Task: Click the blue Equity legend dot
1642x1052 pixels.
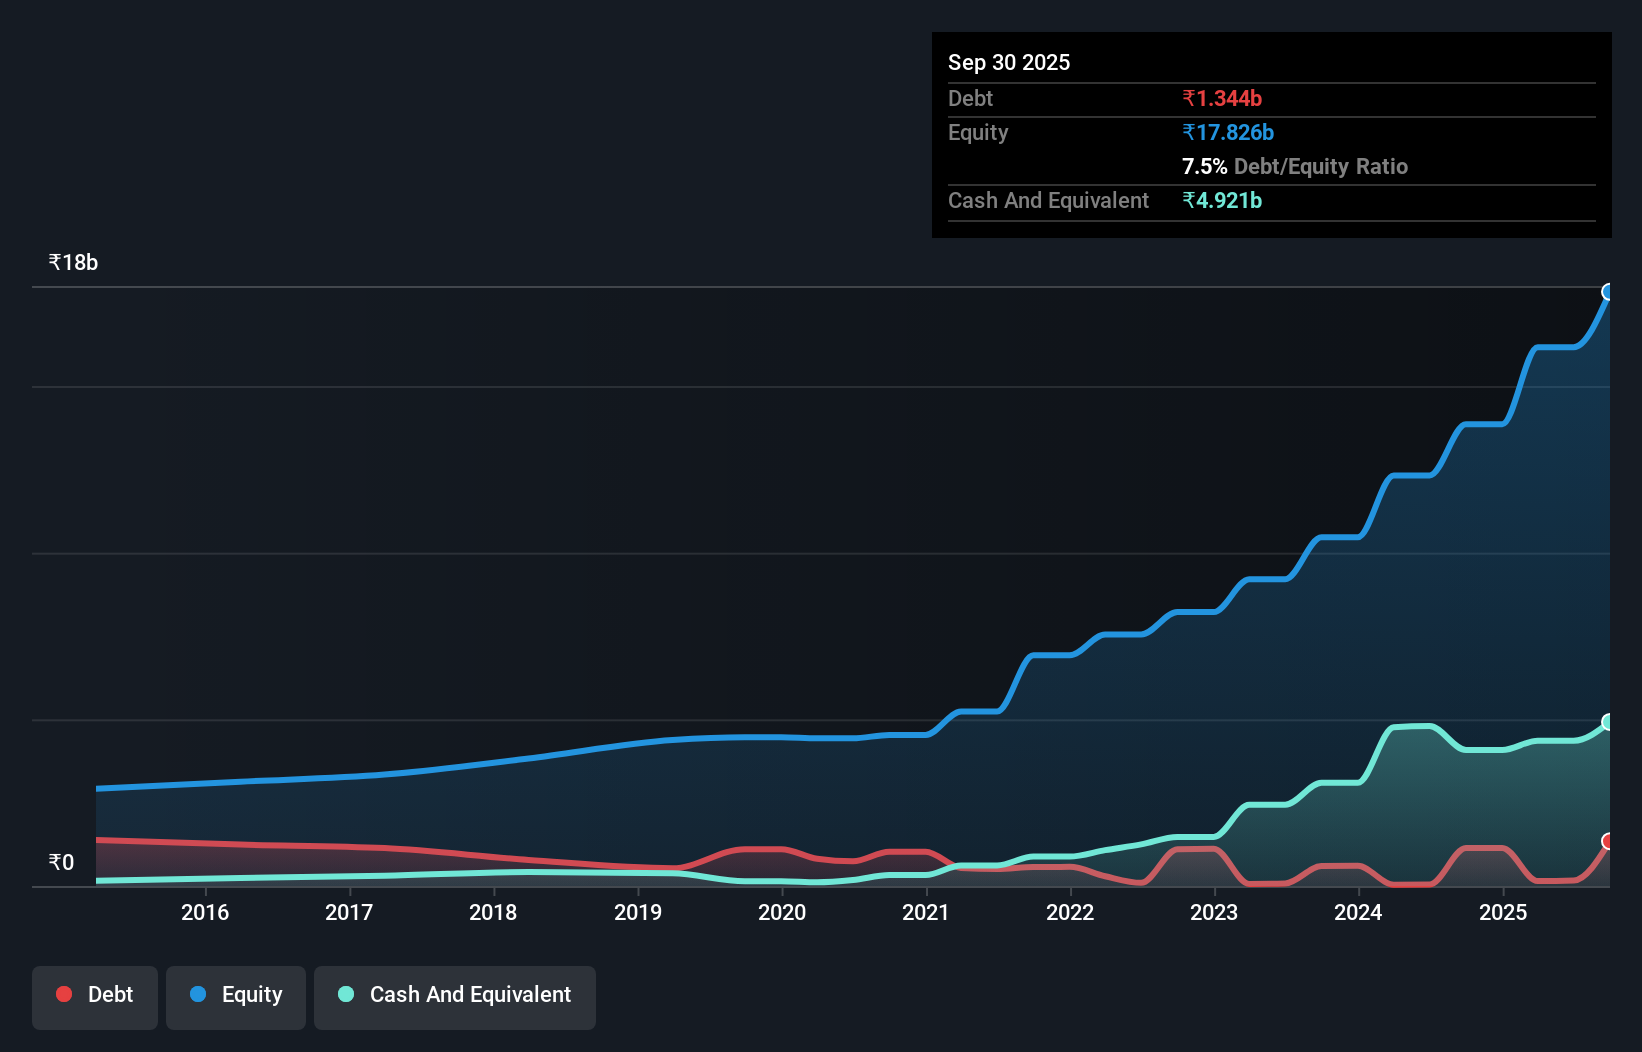Action: (196, 994)
